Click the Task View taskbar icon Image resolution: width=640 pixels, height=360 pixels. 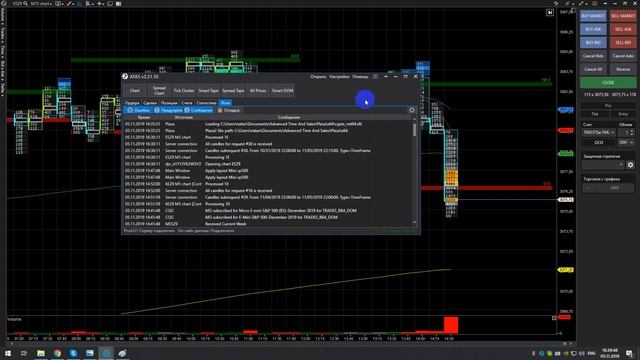coord(24,353)
